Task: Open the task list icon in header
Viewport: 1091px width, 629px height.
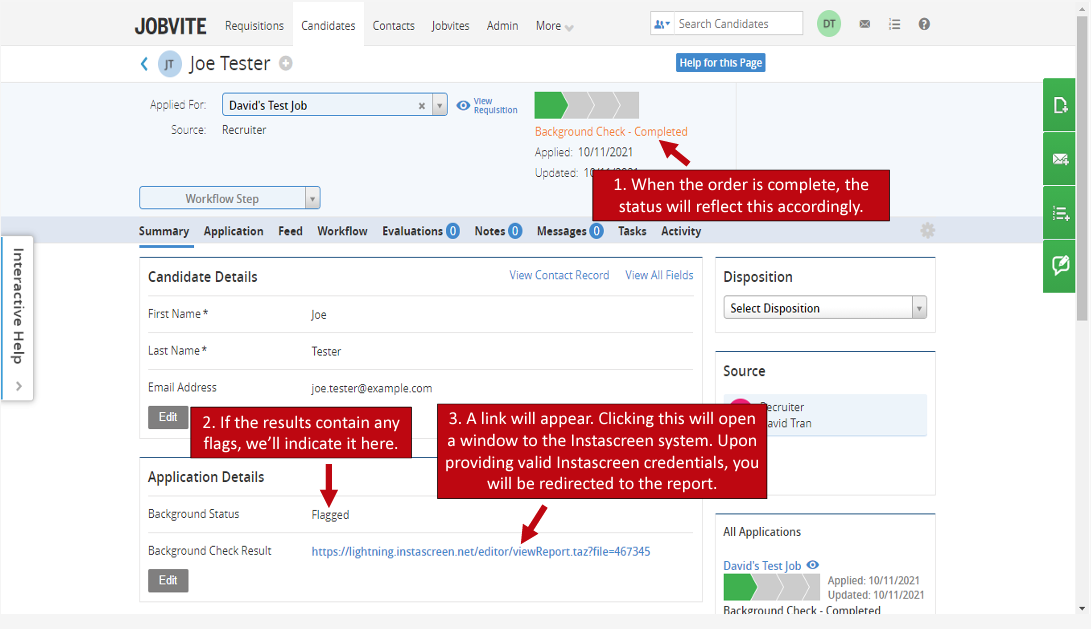Action: tap(894, 25)
